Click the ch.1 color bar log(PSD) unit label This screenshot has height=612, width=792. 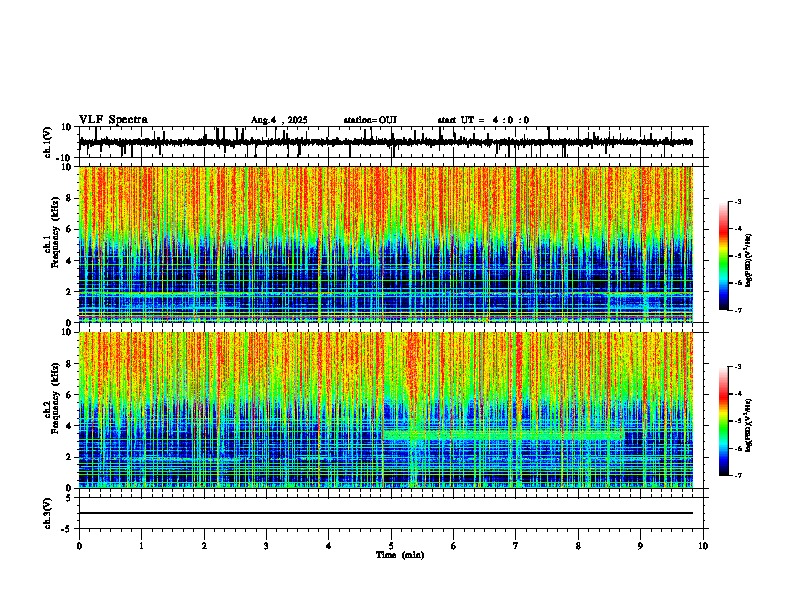pyautogui.click(x=748, y=260)
